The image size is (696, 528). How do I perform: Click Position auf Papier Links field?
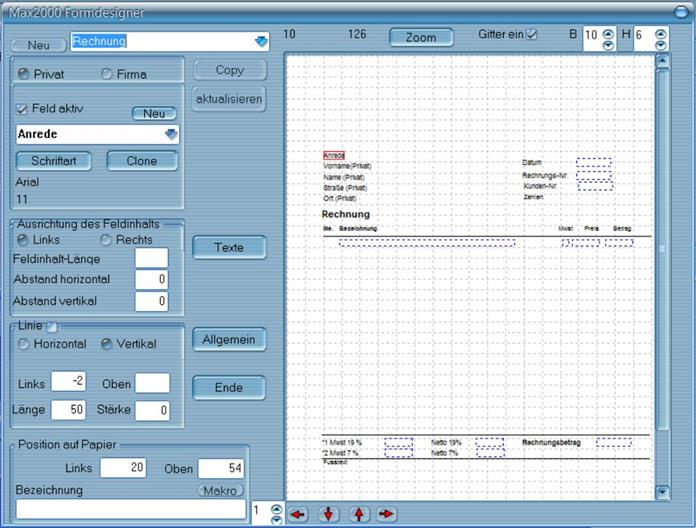click(x=123, y=468)
